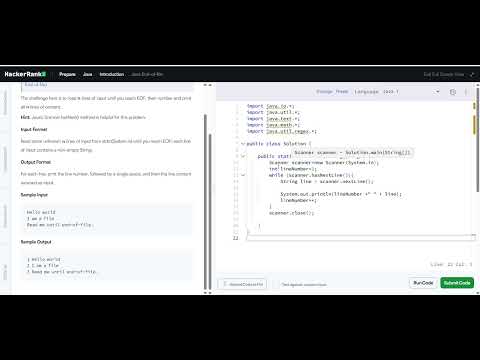480x360 pixels.
Task: Click the exit full screen arrow icon
Action: pyautogui.click(x=472, y=74)
